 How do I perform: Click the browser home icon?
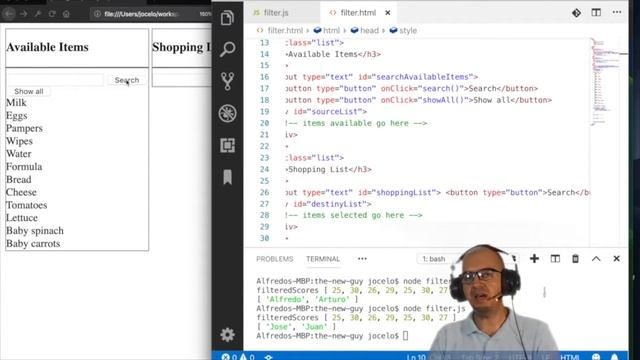pyautogui.click(x=66, y=14)
